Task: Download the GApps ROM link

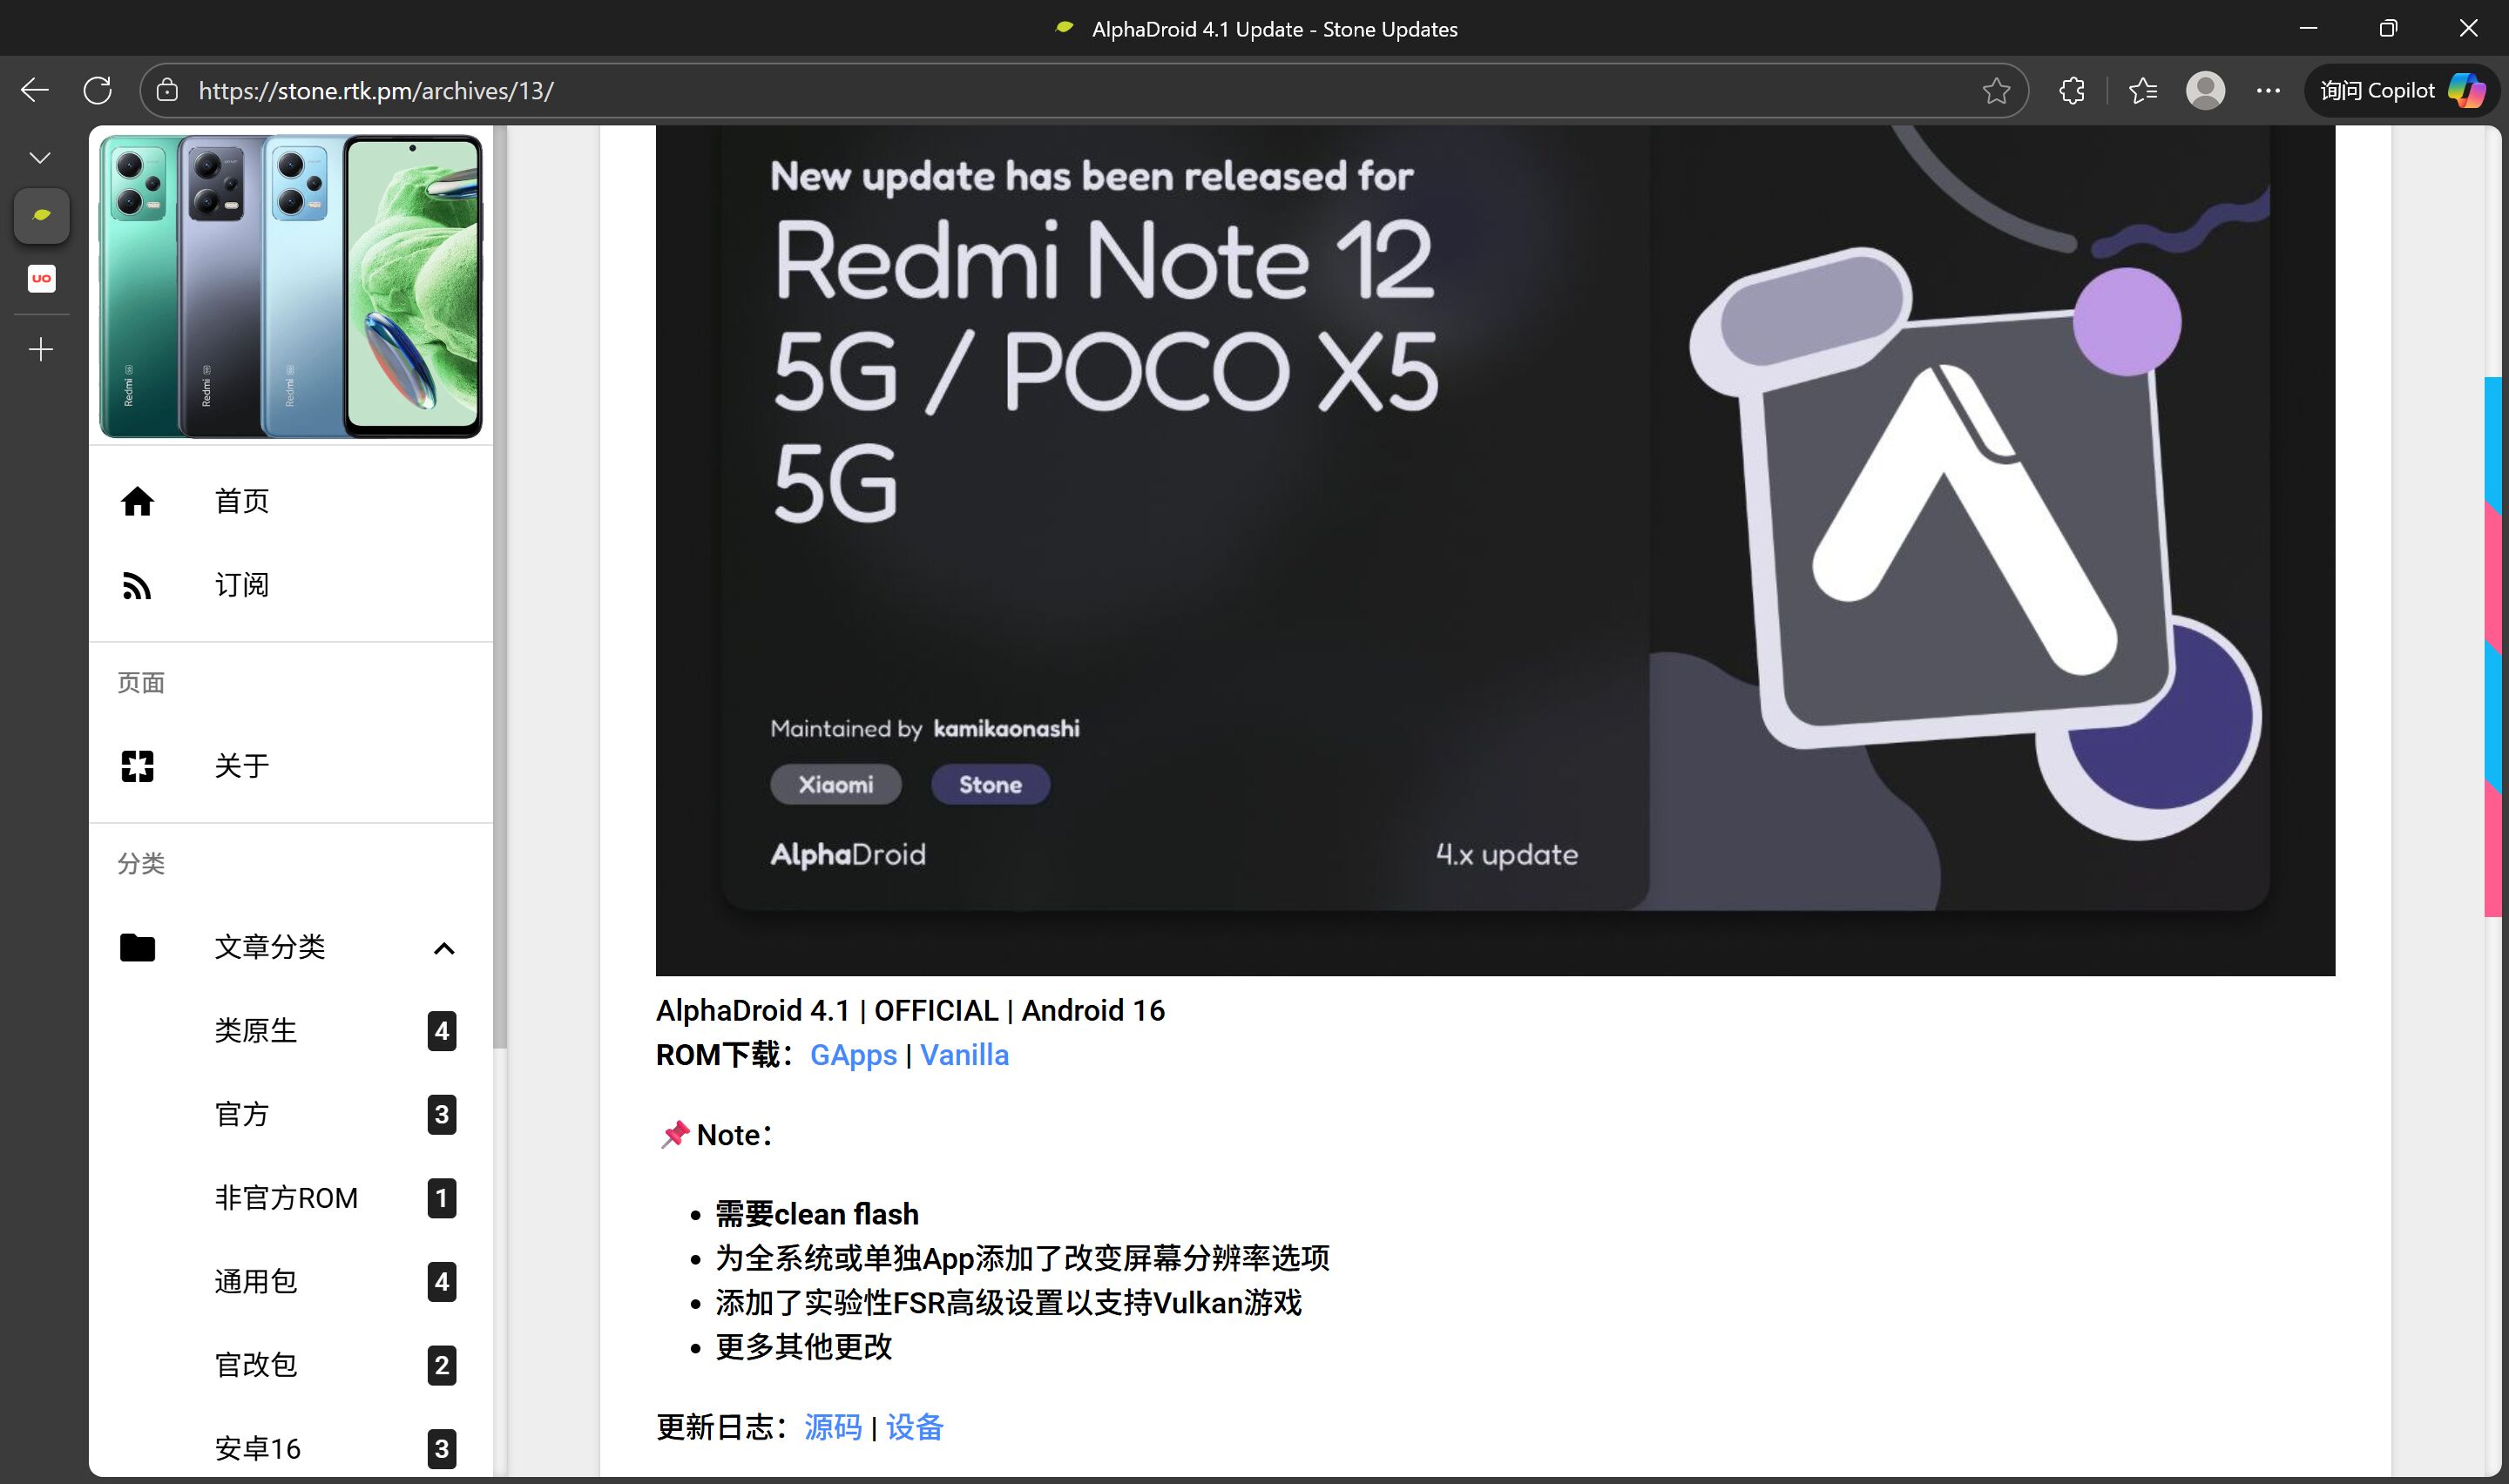Action: [853, 1055]
